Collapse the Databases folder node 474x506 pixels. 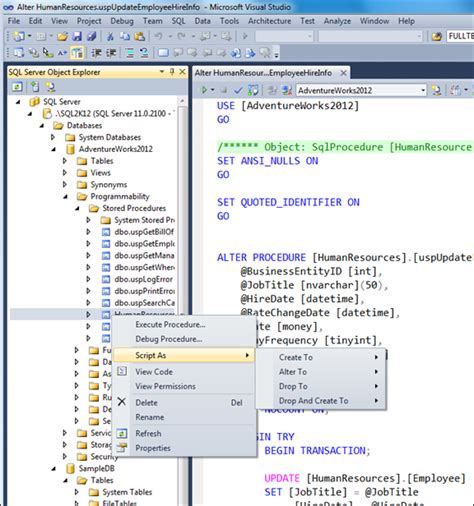42,126
